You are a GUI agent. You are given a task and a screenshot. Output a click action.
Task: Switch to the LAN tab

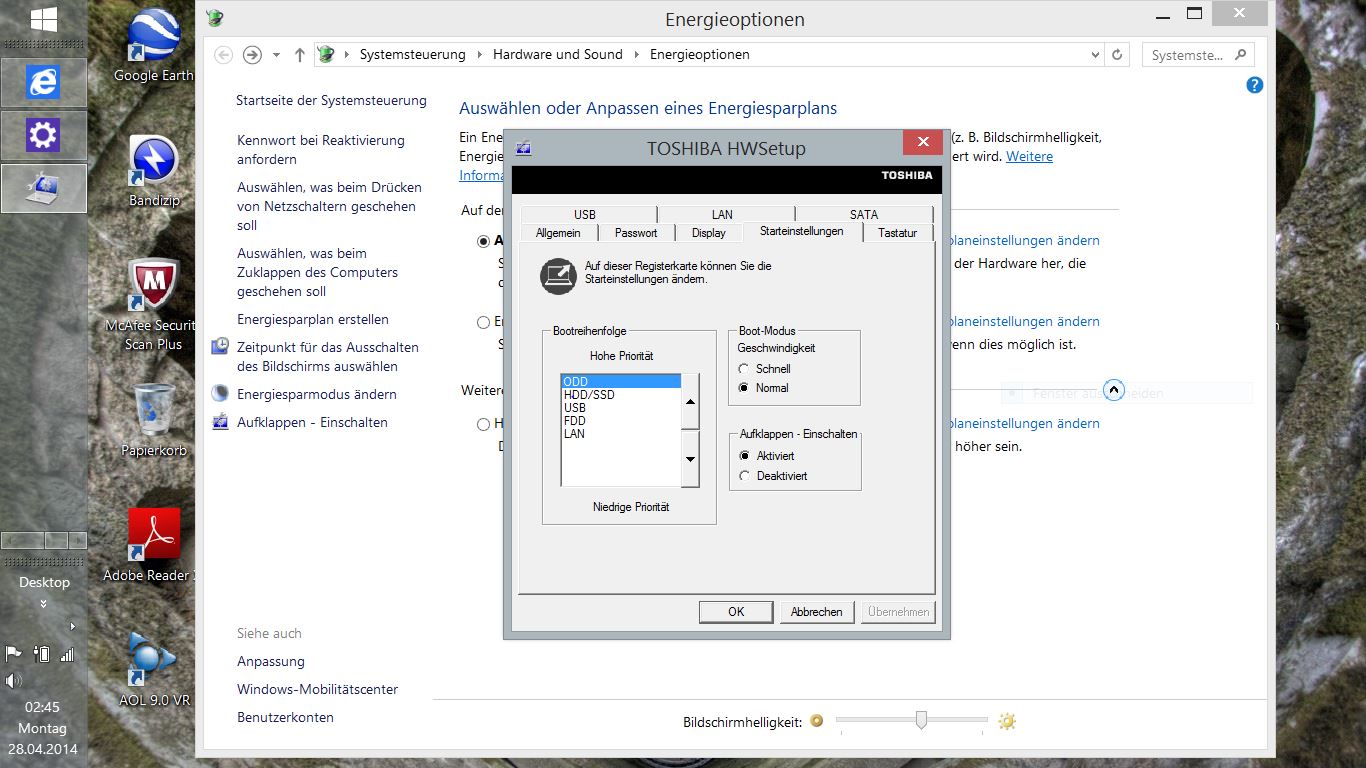coord(723,214)
